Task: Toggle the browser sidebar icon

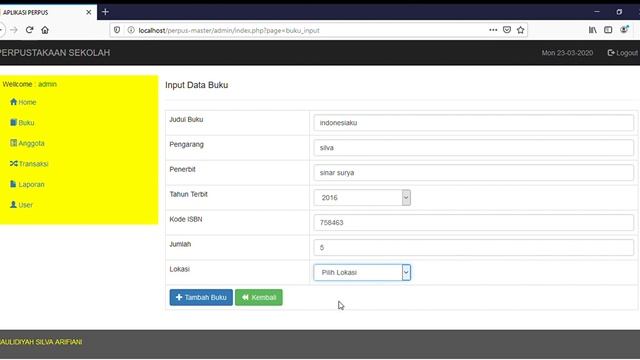Action: click(x=608, y=30)
